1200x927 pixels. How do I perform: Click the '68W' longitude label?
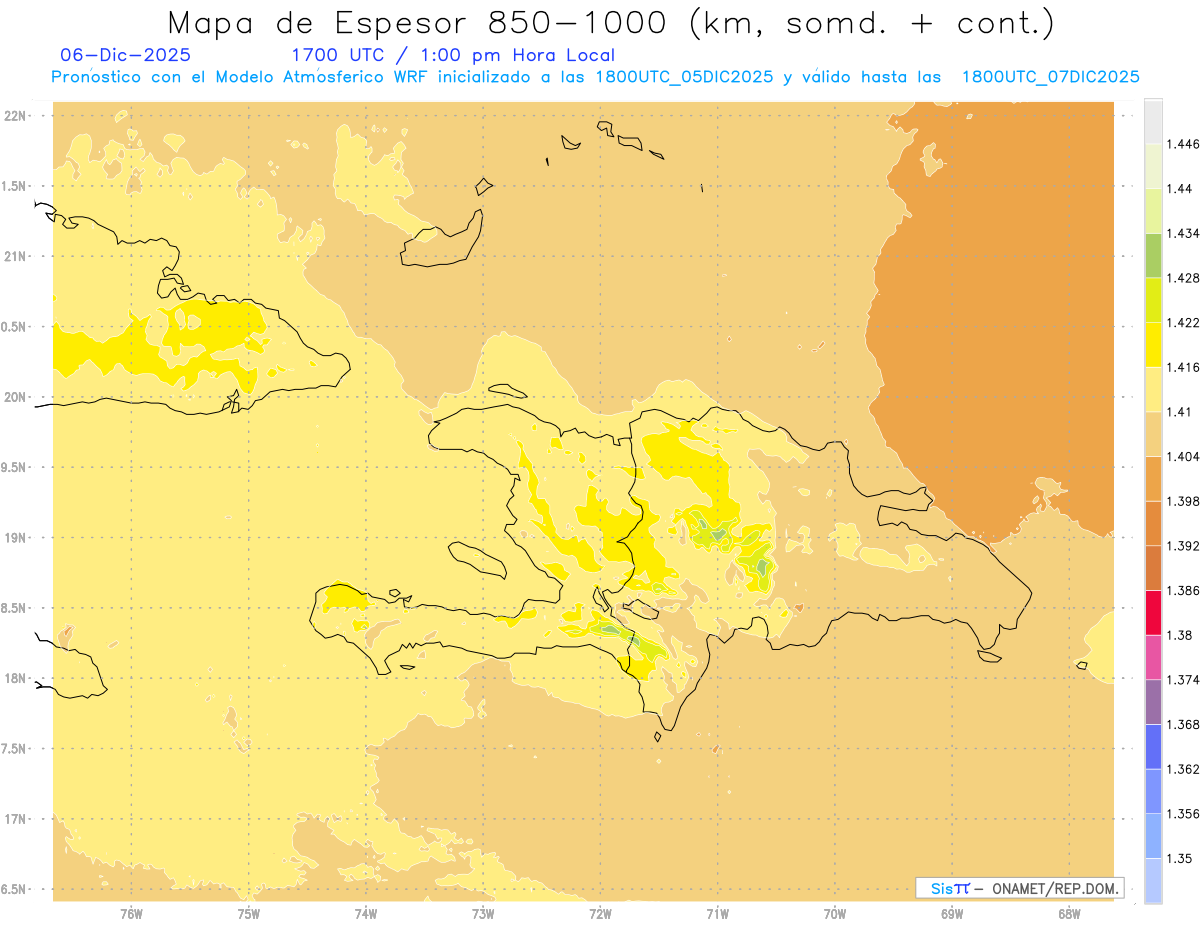1069,913
